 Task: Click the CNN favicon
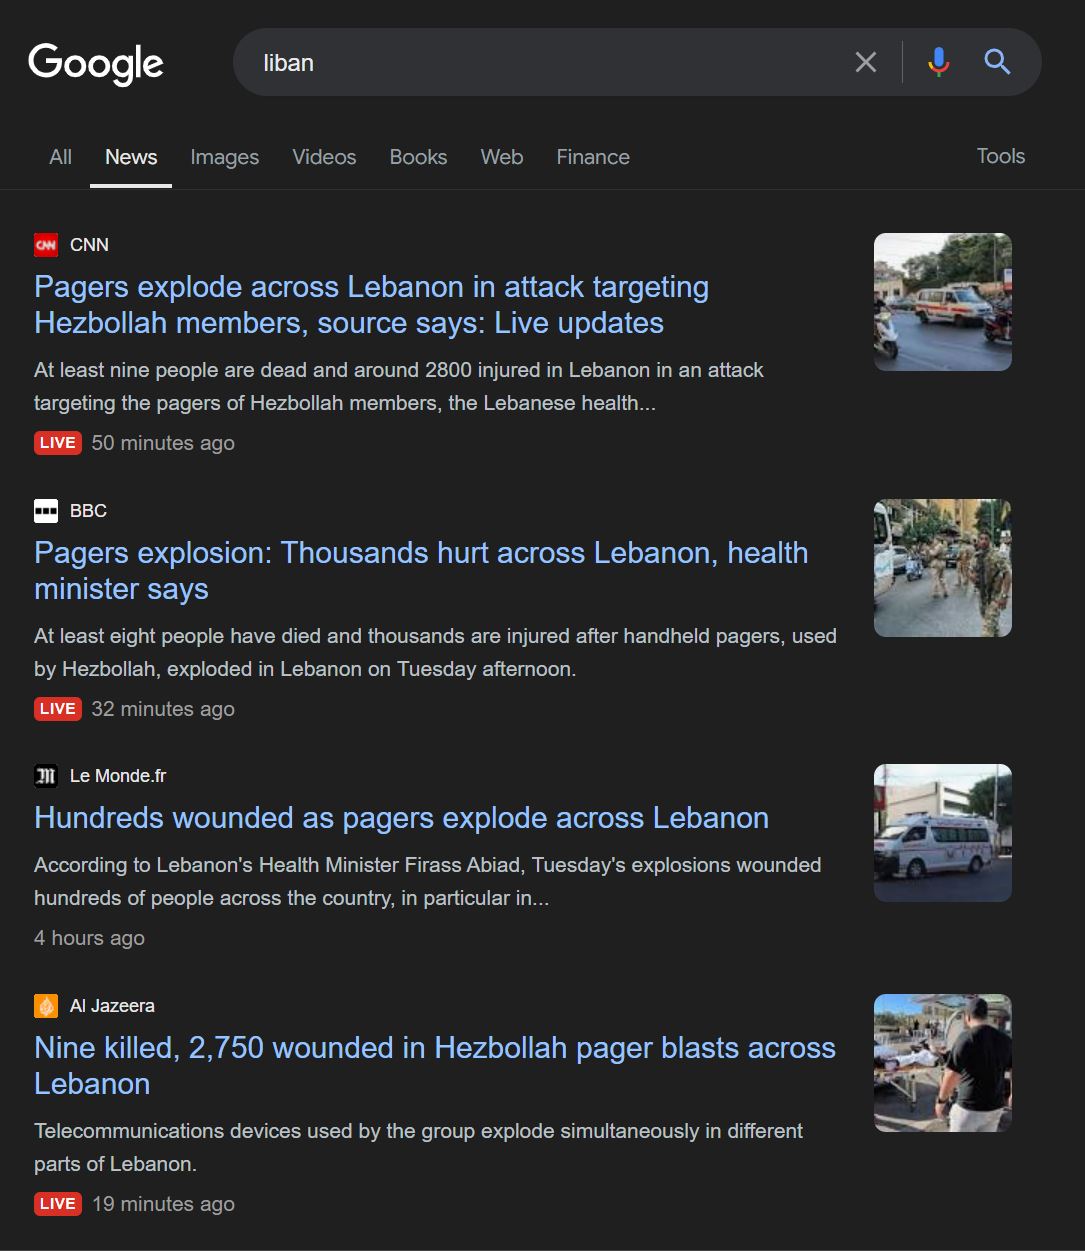(46, 245)
